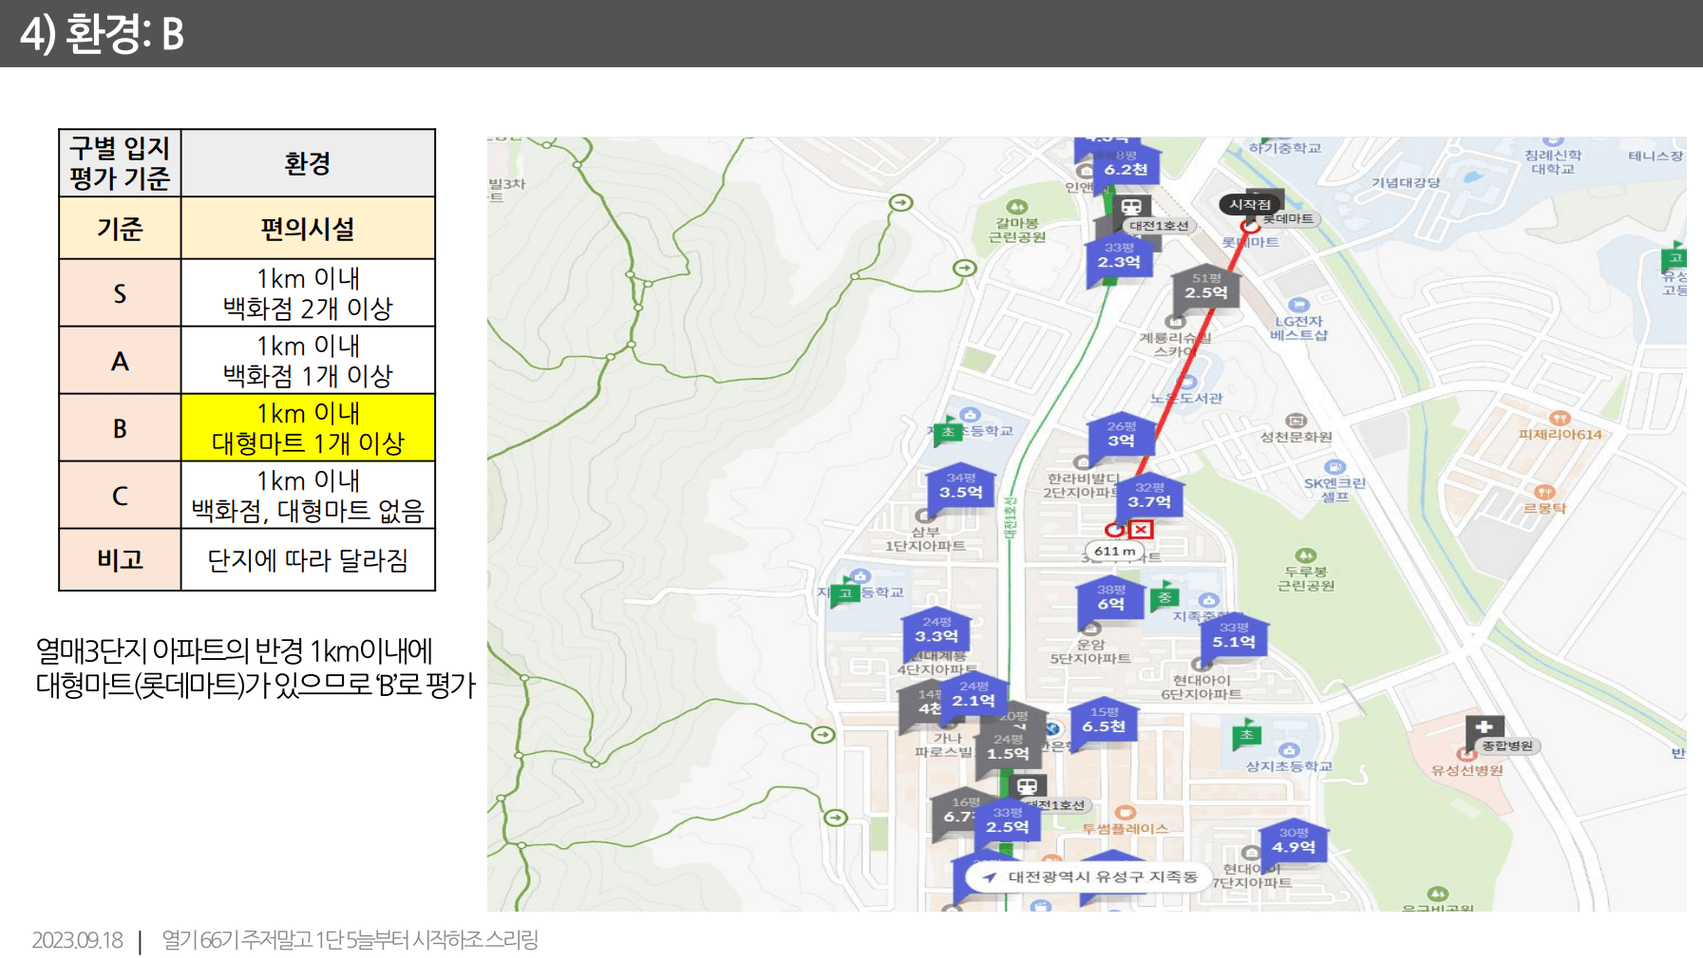The width and height of the screenshot is (1703, 958).
Task: Click the 현대아이 6단지아파트 label
Action: click(1201, 687)
